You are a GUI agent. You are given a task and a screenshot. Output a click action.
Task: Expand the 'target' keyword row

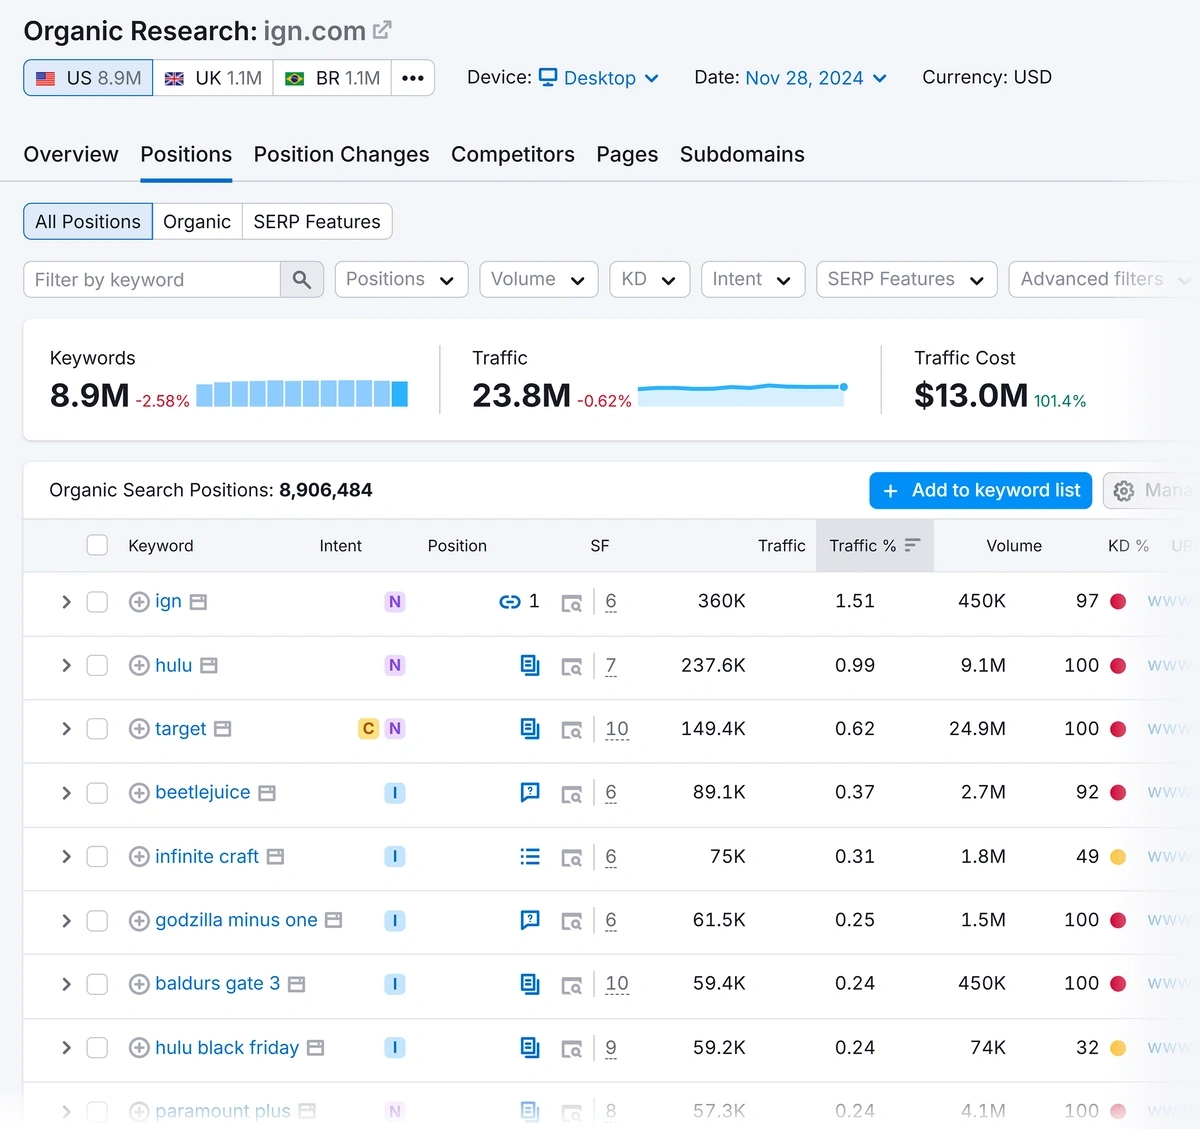(66, 729)
